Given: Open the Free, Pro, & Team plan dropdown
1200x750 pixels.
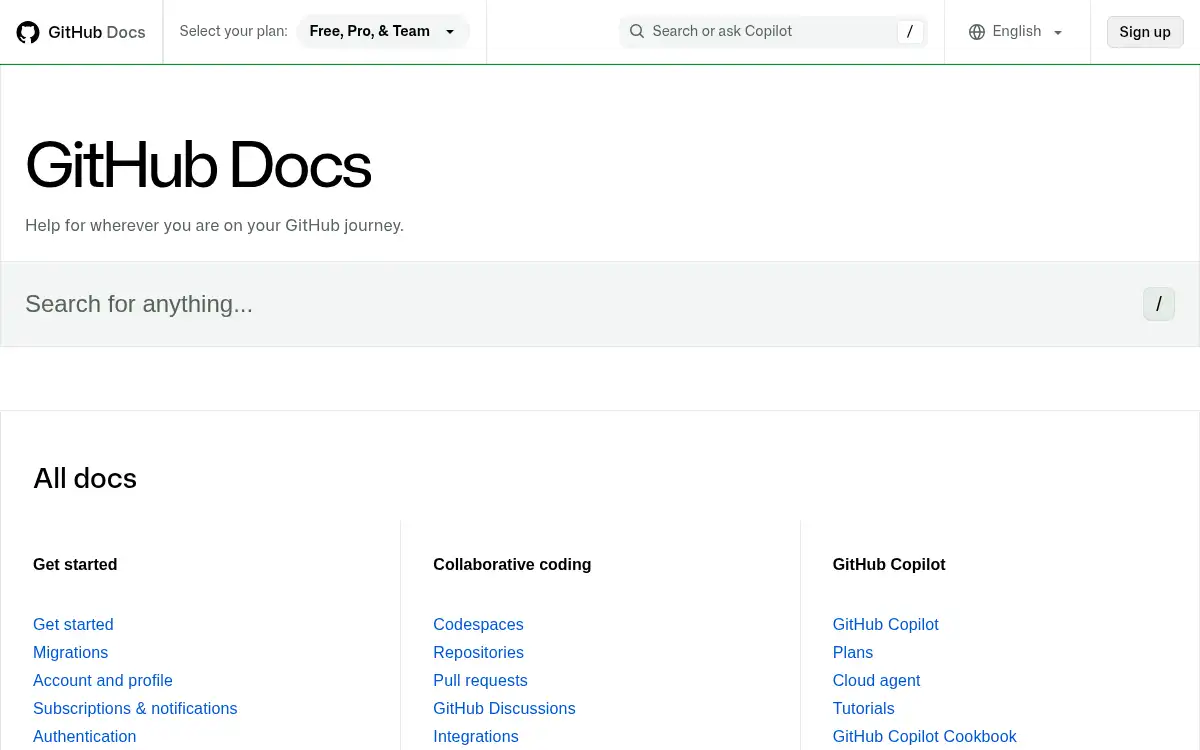Looking at the screenshot, I should click(x=383, y=31).
